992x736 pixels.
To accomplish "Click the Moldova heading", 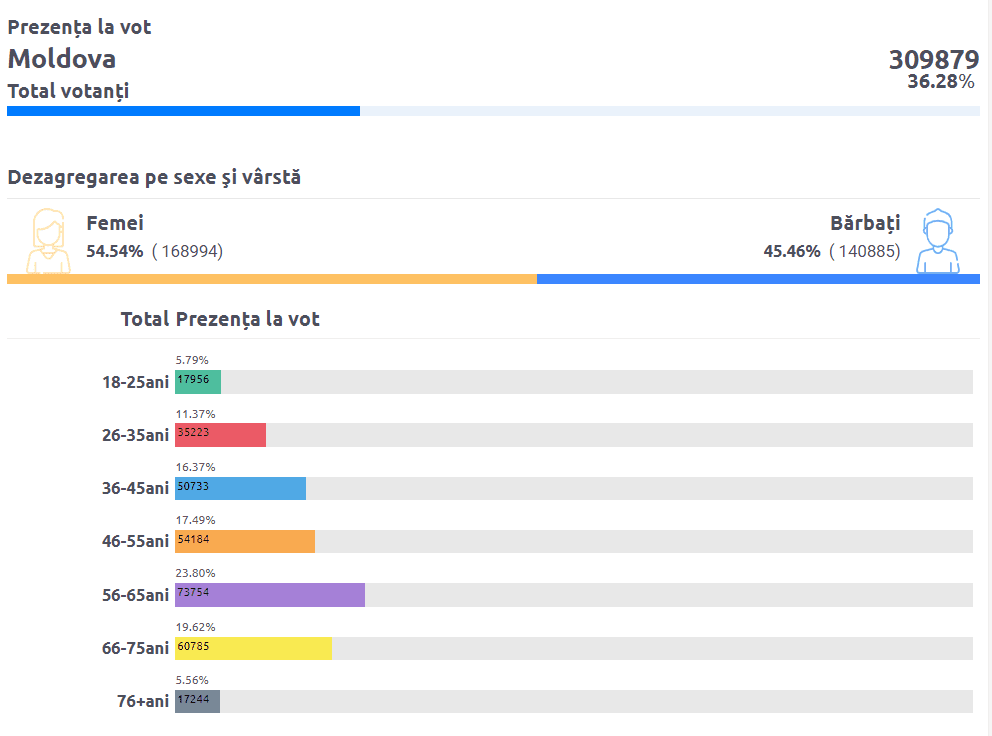I will coord(62,59).
